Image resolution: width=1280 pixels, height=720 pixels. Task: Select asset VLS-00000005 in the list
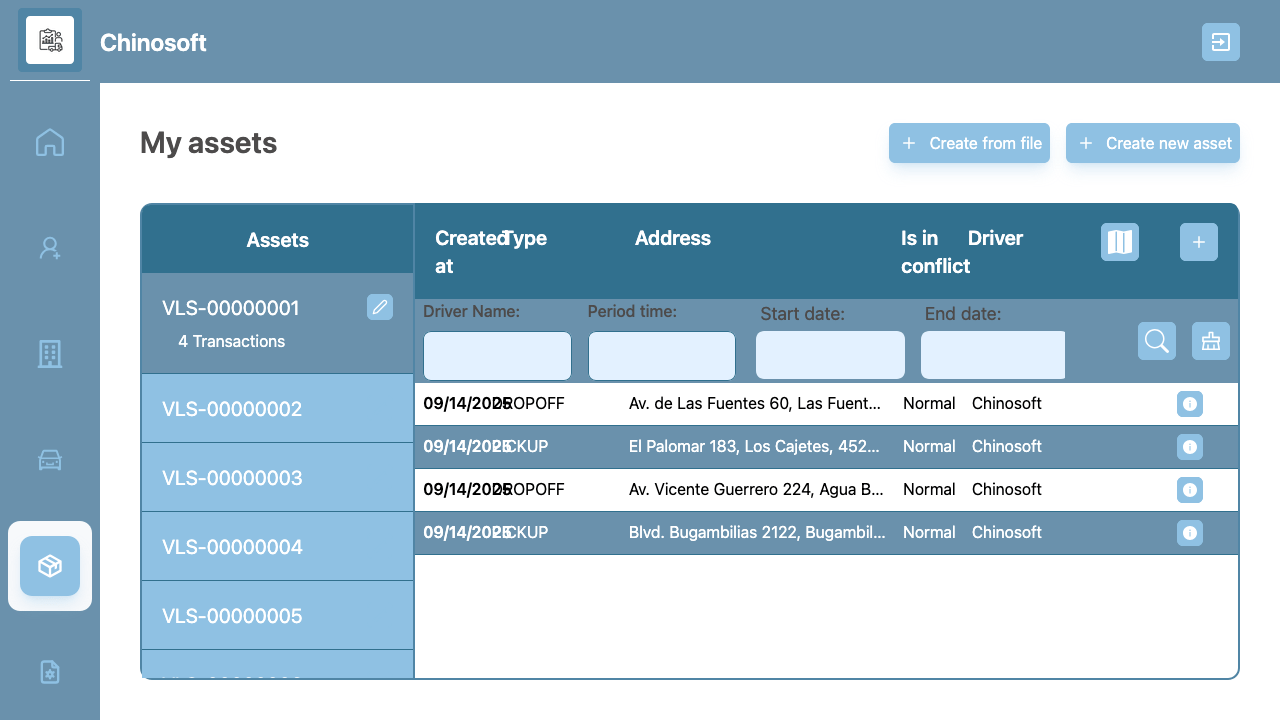click(x=232, y=616)
